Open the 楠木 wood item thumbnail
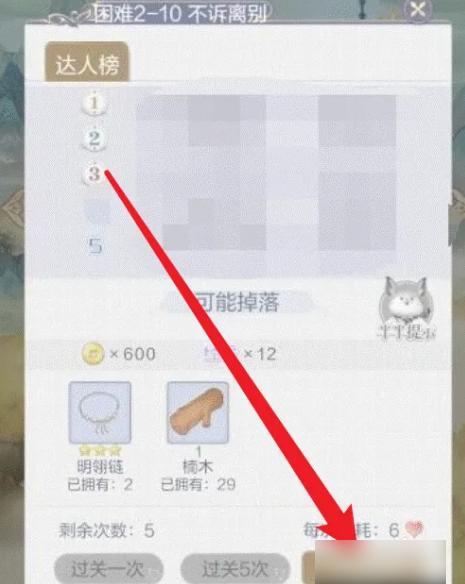Image resolution: width=465 pixels, height=584 pixels. [198, 412]
